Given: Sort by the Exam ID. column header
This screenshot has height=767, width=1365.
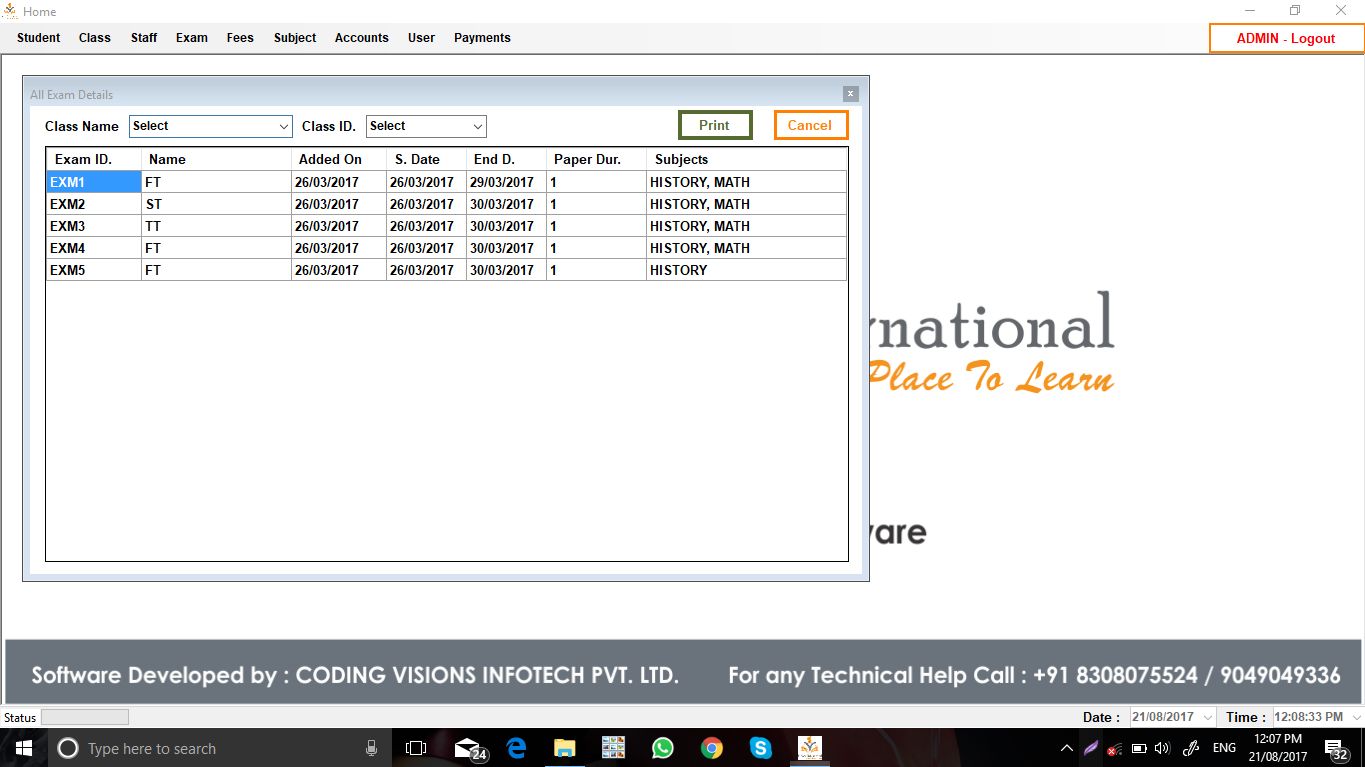Looking at the screenshot, I should click(x=94, y=159).
